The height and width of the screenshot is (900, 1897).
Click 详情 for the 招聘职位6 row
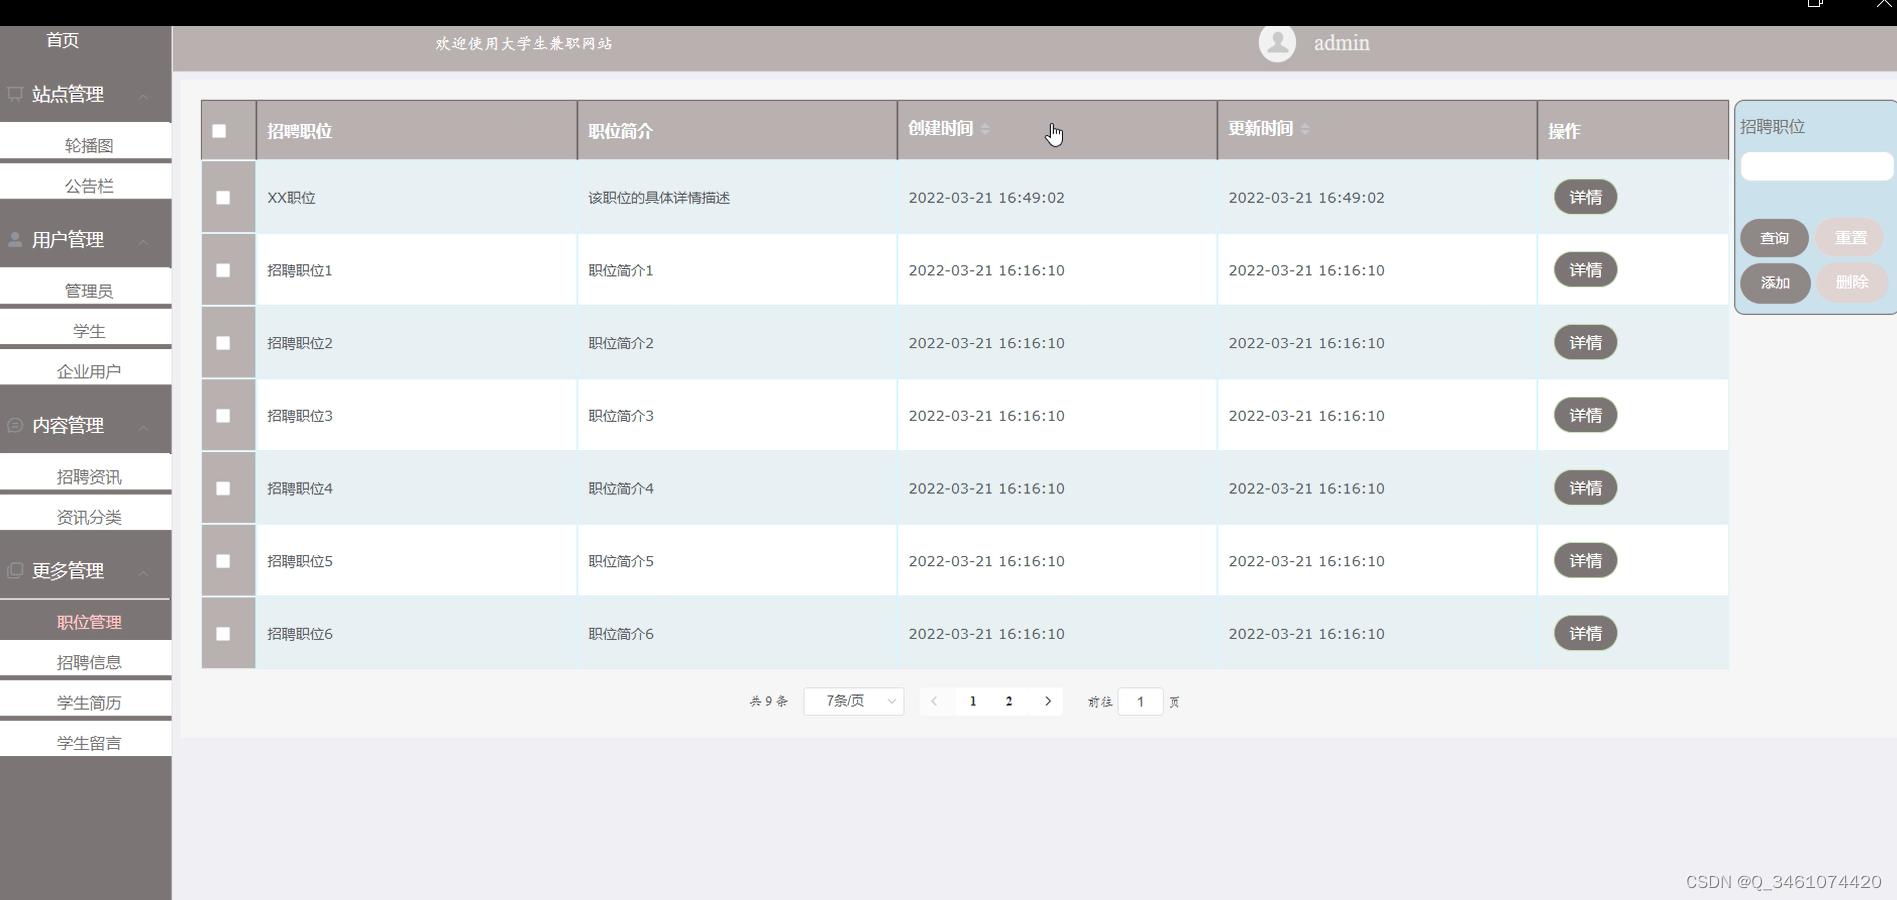point(1585,633)
